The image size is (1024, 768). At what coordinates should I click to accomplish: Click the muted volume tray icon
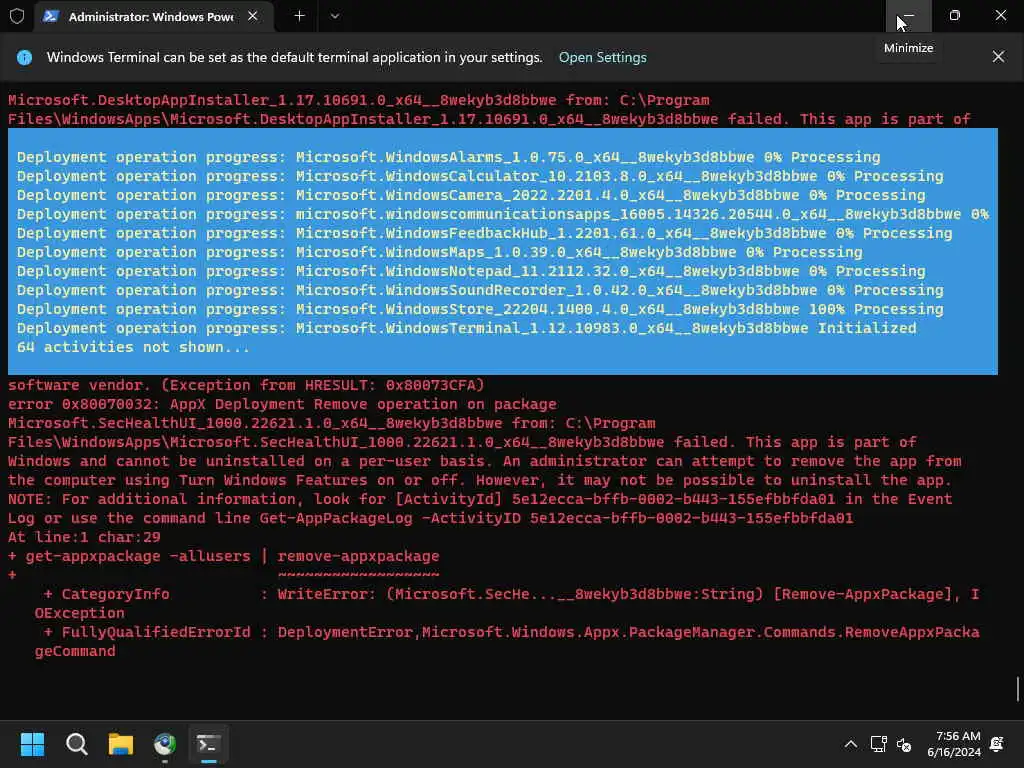point(904,744)
